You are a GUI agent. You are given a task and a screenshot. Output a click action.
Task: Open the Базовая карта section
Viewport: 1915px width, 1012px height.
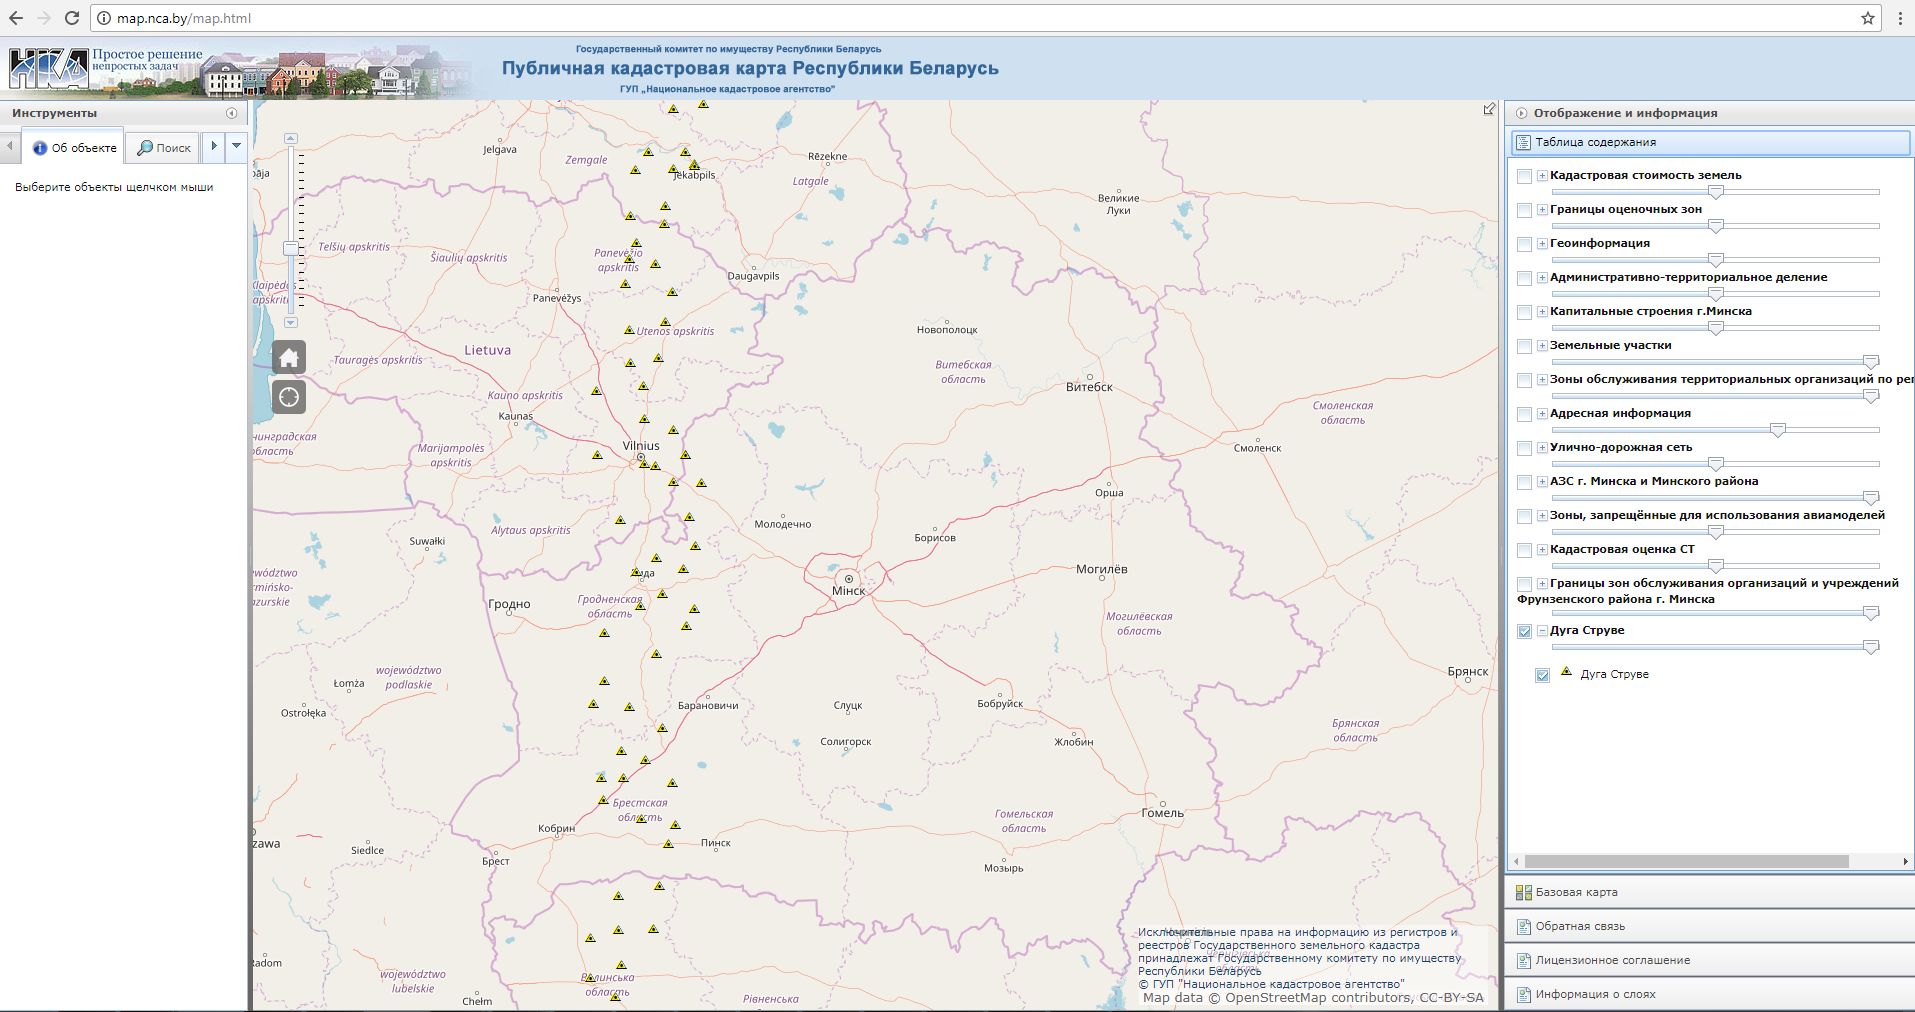click(1576, 892)
